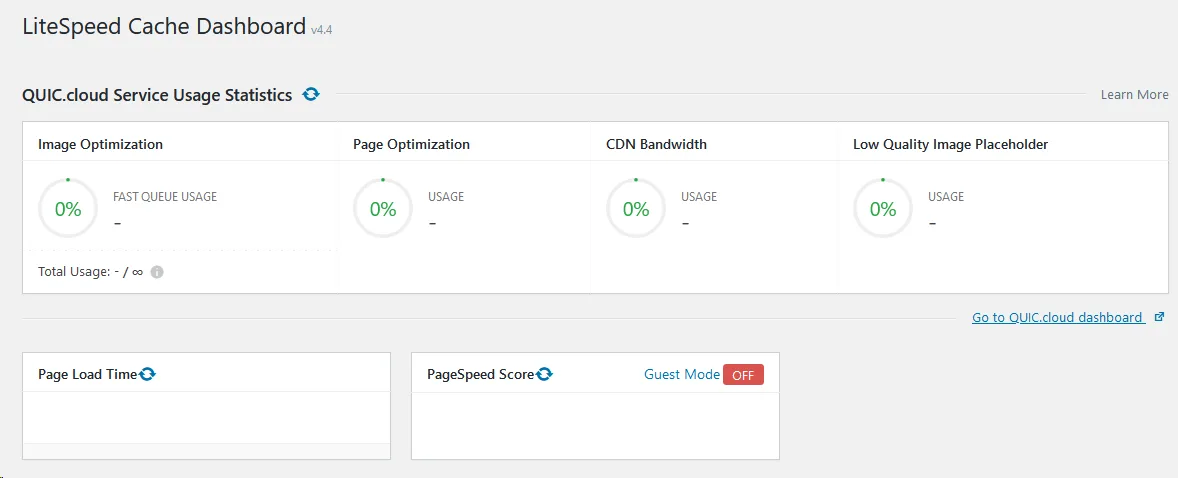
Task: Refresh the Page Load Time panel
Action: [148, 374]
